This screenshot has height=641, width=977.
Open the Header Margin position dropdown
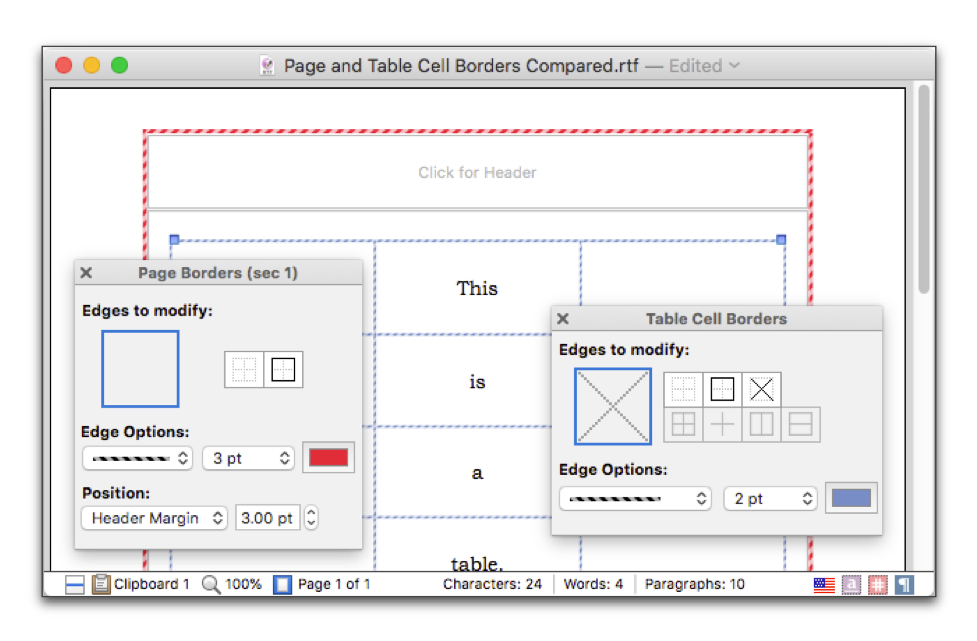(x=154, y=518)
